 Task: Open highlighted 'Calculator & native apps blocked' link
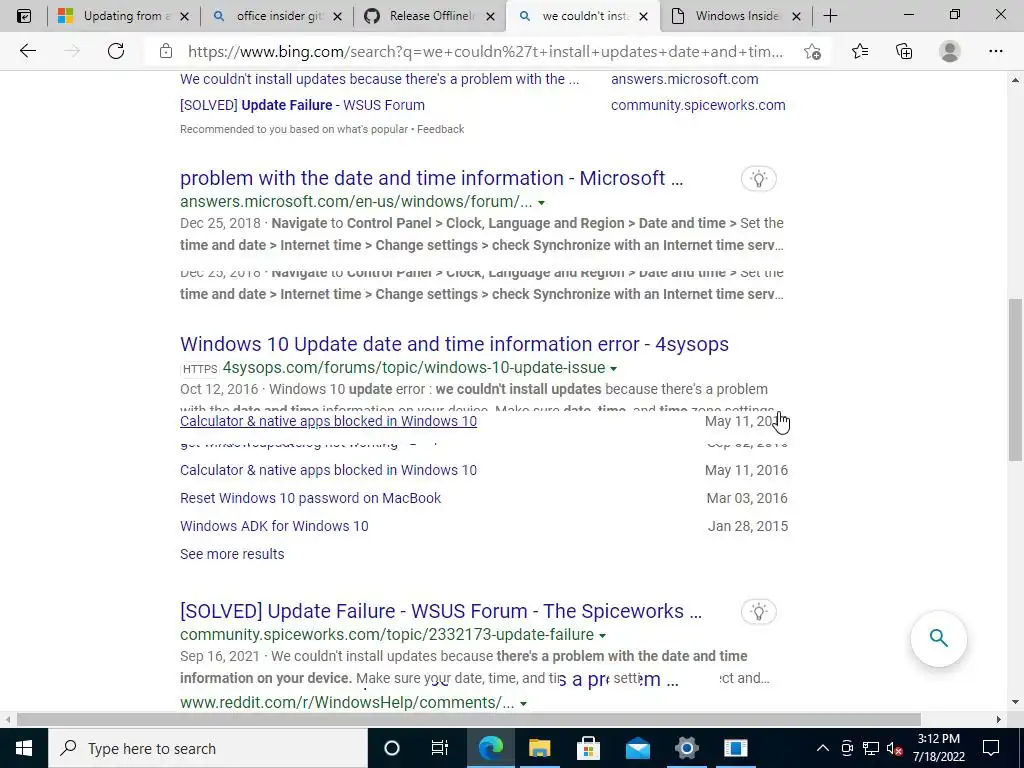pos(328,421)
